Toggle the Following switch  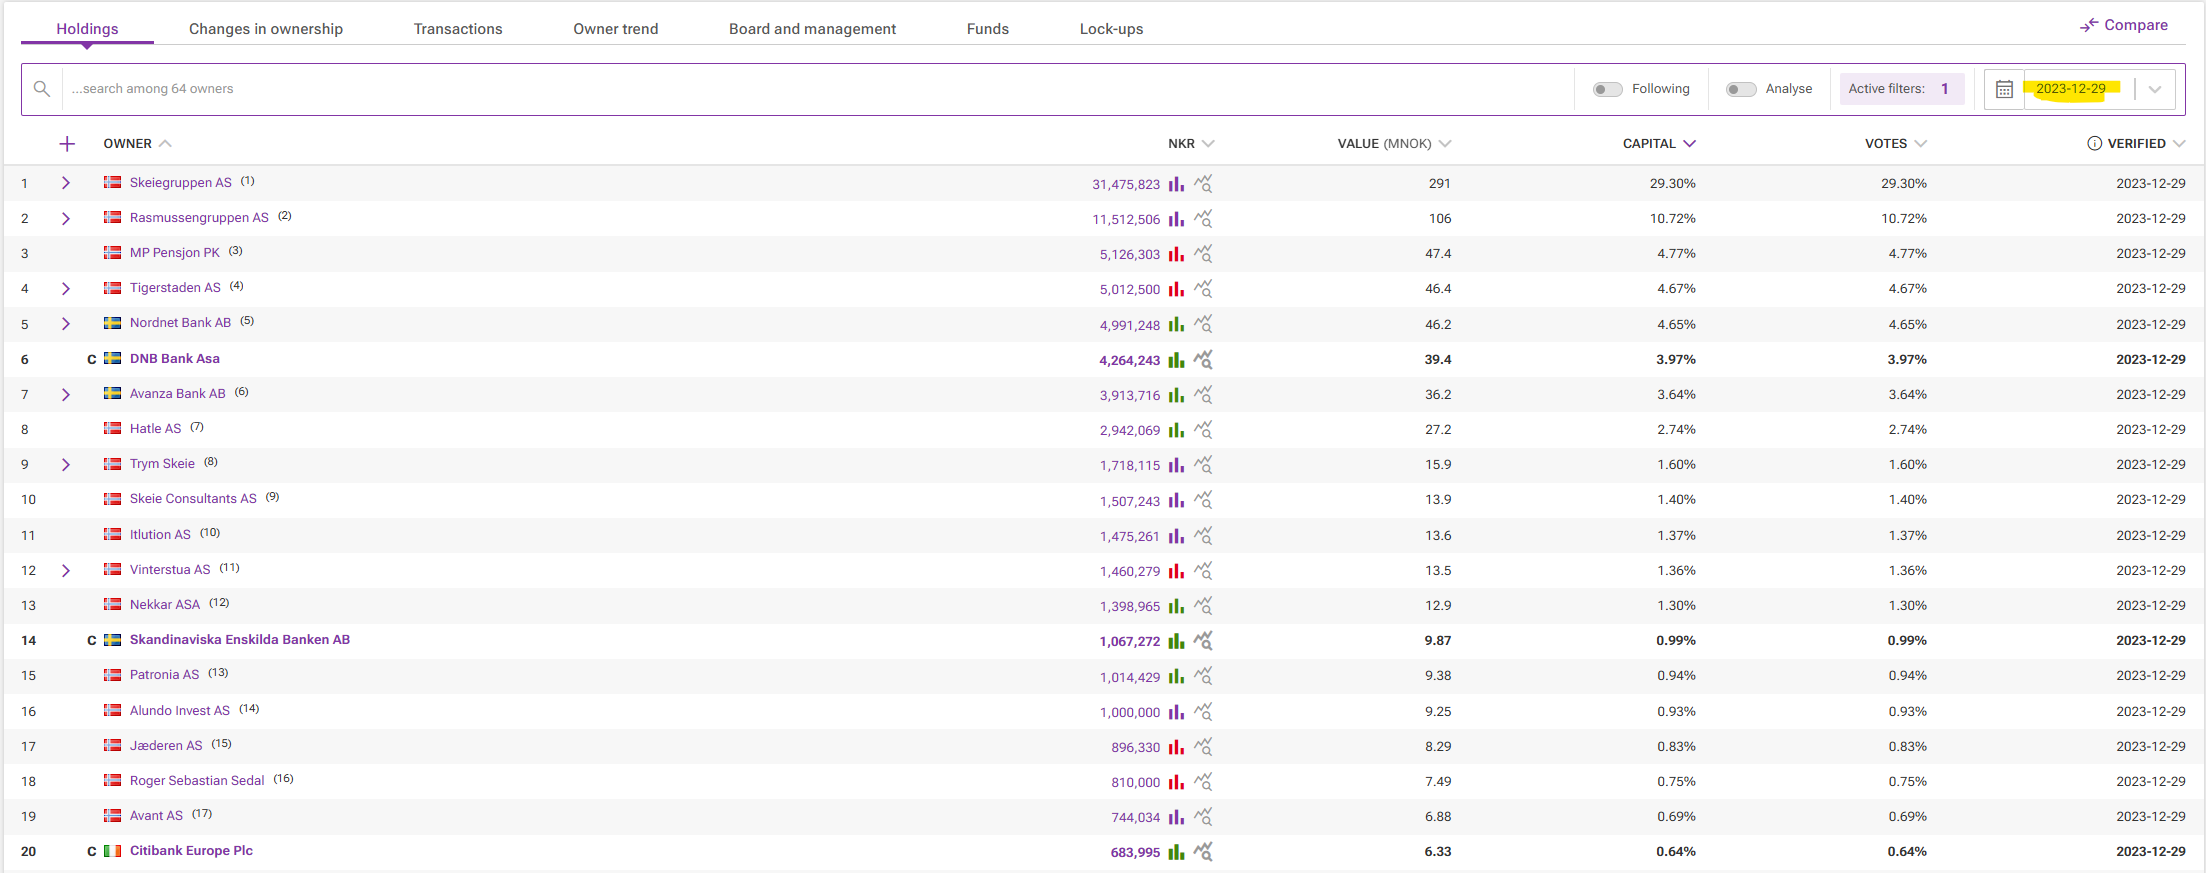1607,89
